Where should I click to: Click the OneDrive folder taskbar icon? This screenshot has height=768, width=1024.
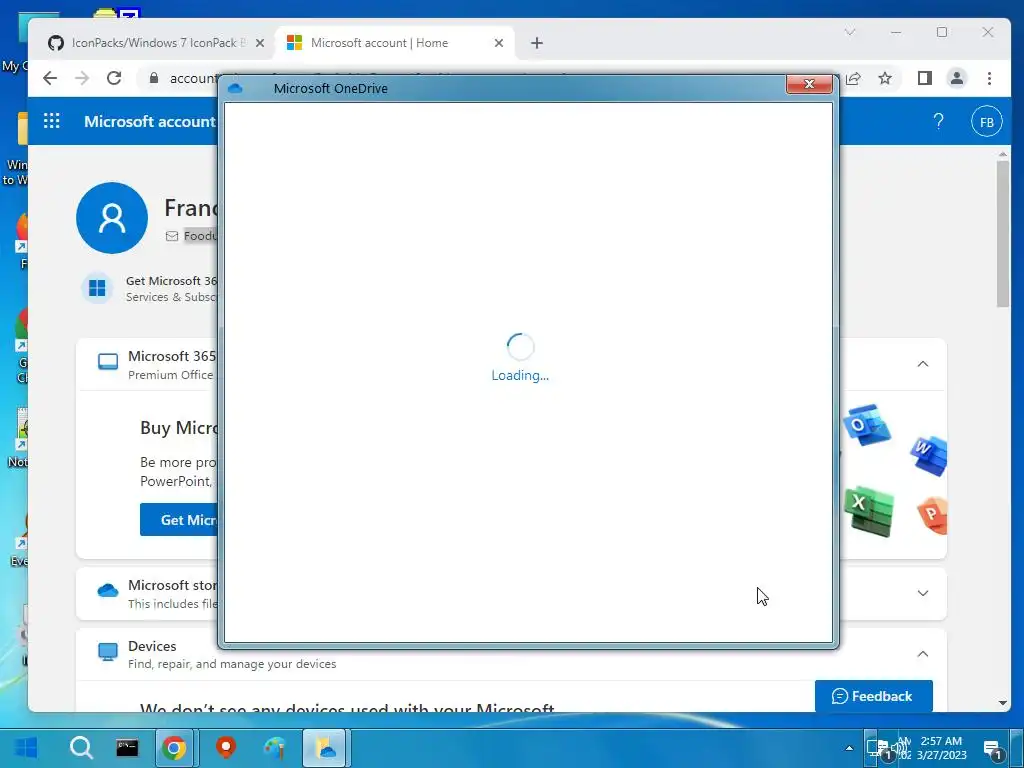point(326,748)
